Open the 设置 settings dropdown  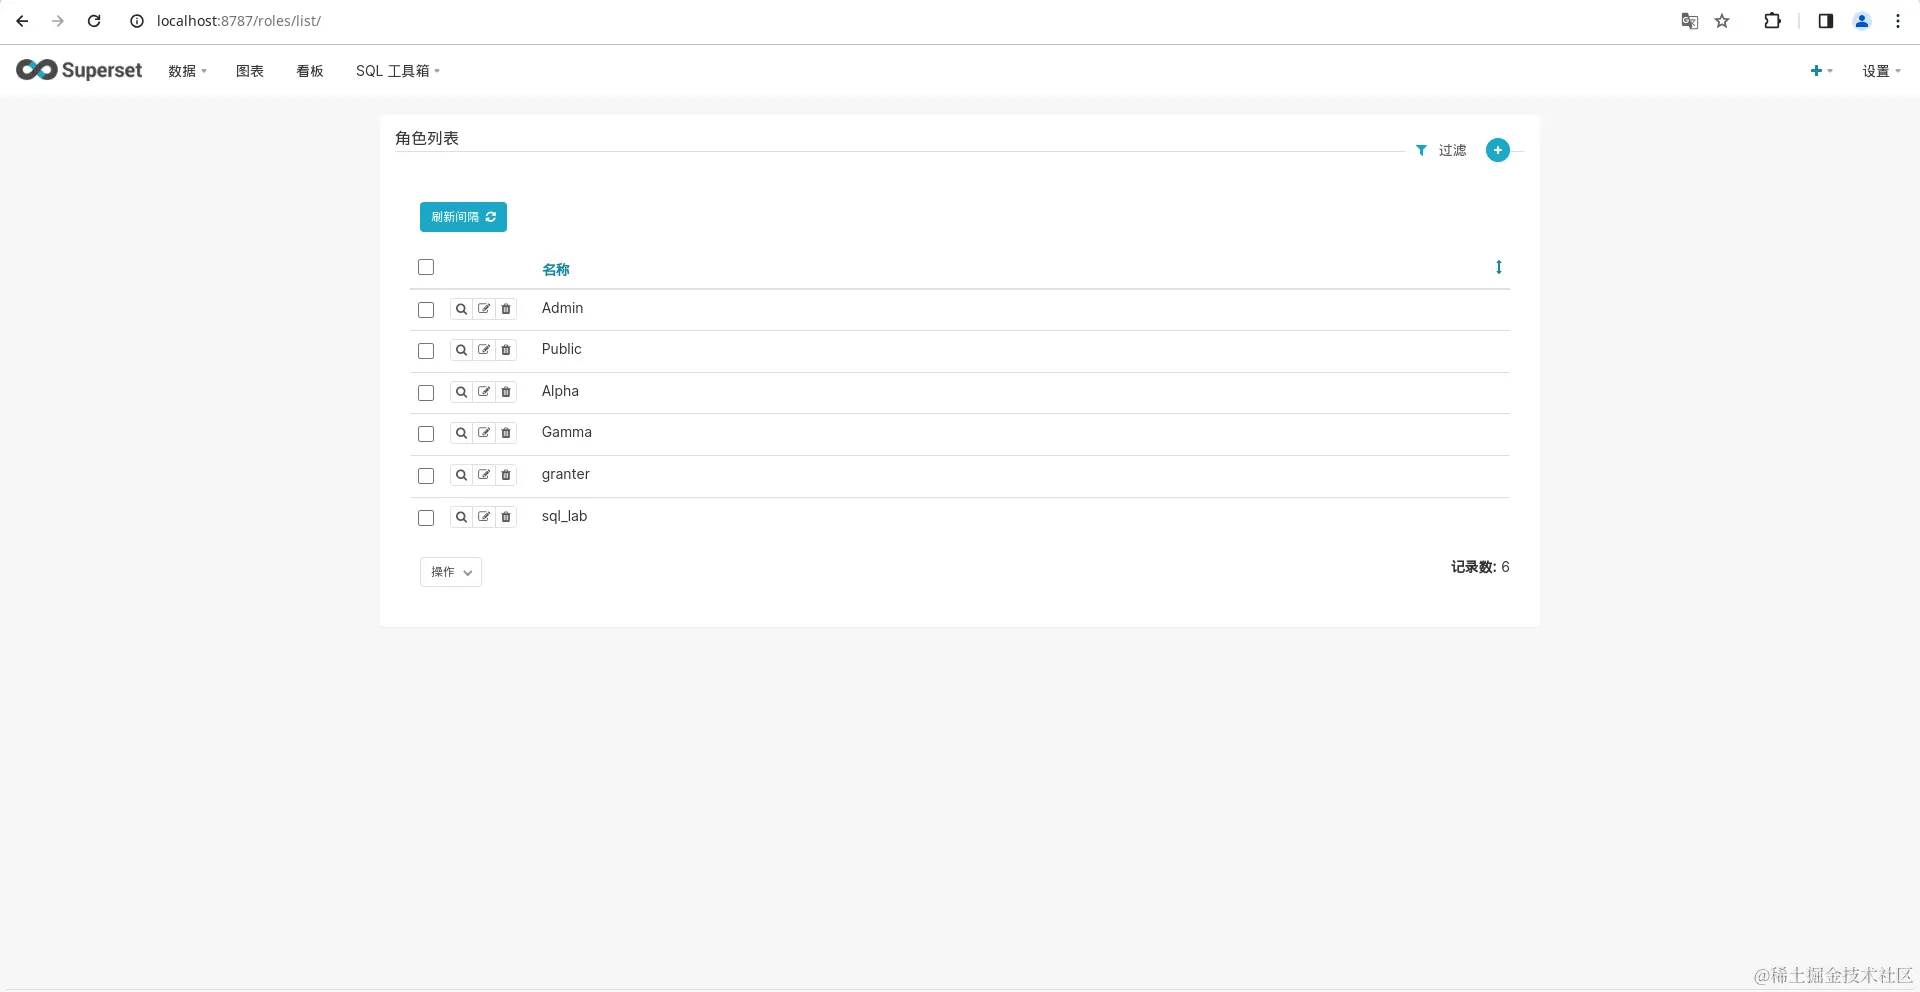pos(1881,71)
